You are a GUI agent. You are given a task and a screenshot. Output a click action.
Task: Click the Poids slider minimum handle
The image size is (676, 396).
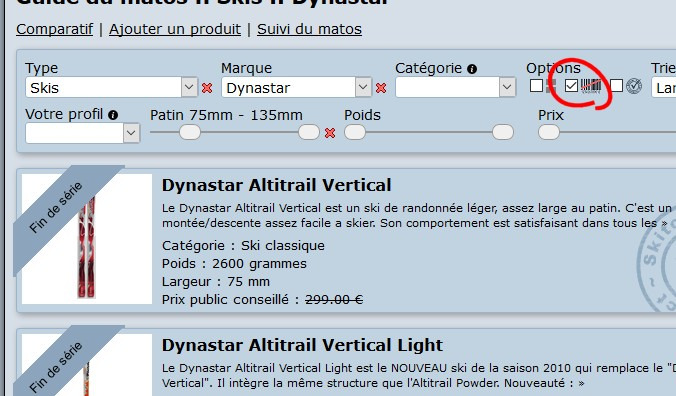(355, 132)
